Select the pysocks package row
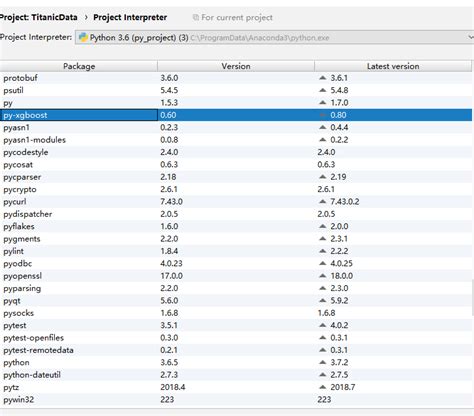The height and width of the screenshot is (416, 474). tap(236, 313)
